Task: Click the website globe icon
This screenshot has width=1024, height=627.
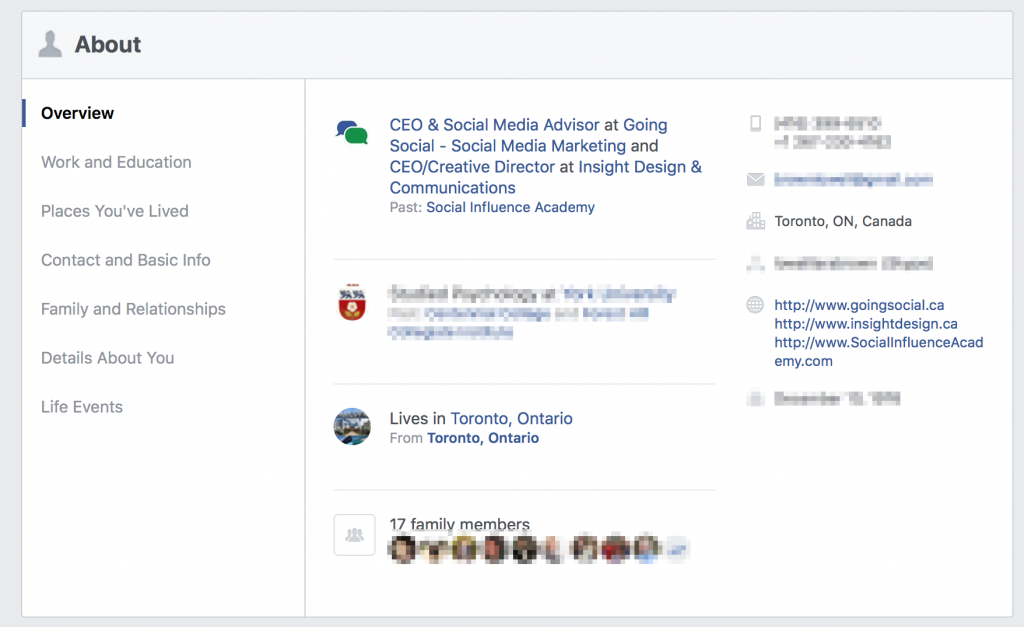Action: [755, 305]
